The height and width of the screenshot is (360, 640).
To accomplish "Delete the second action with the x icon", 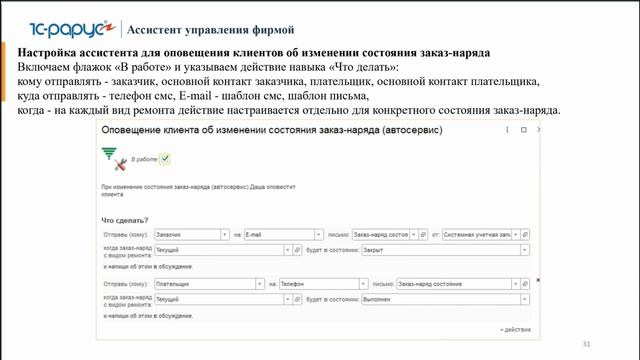I will point(538,280).
